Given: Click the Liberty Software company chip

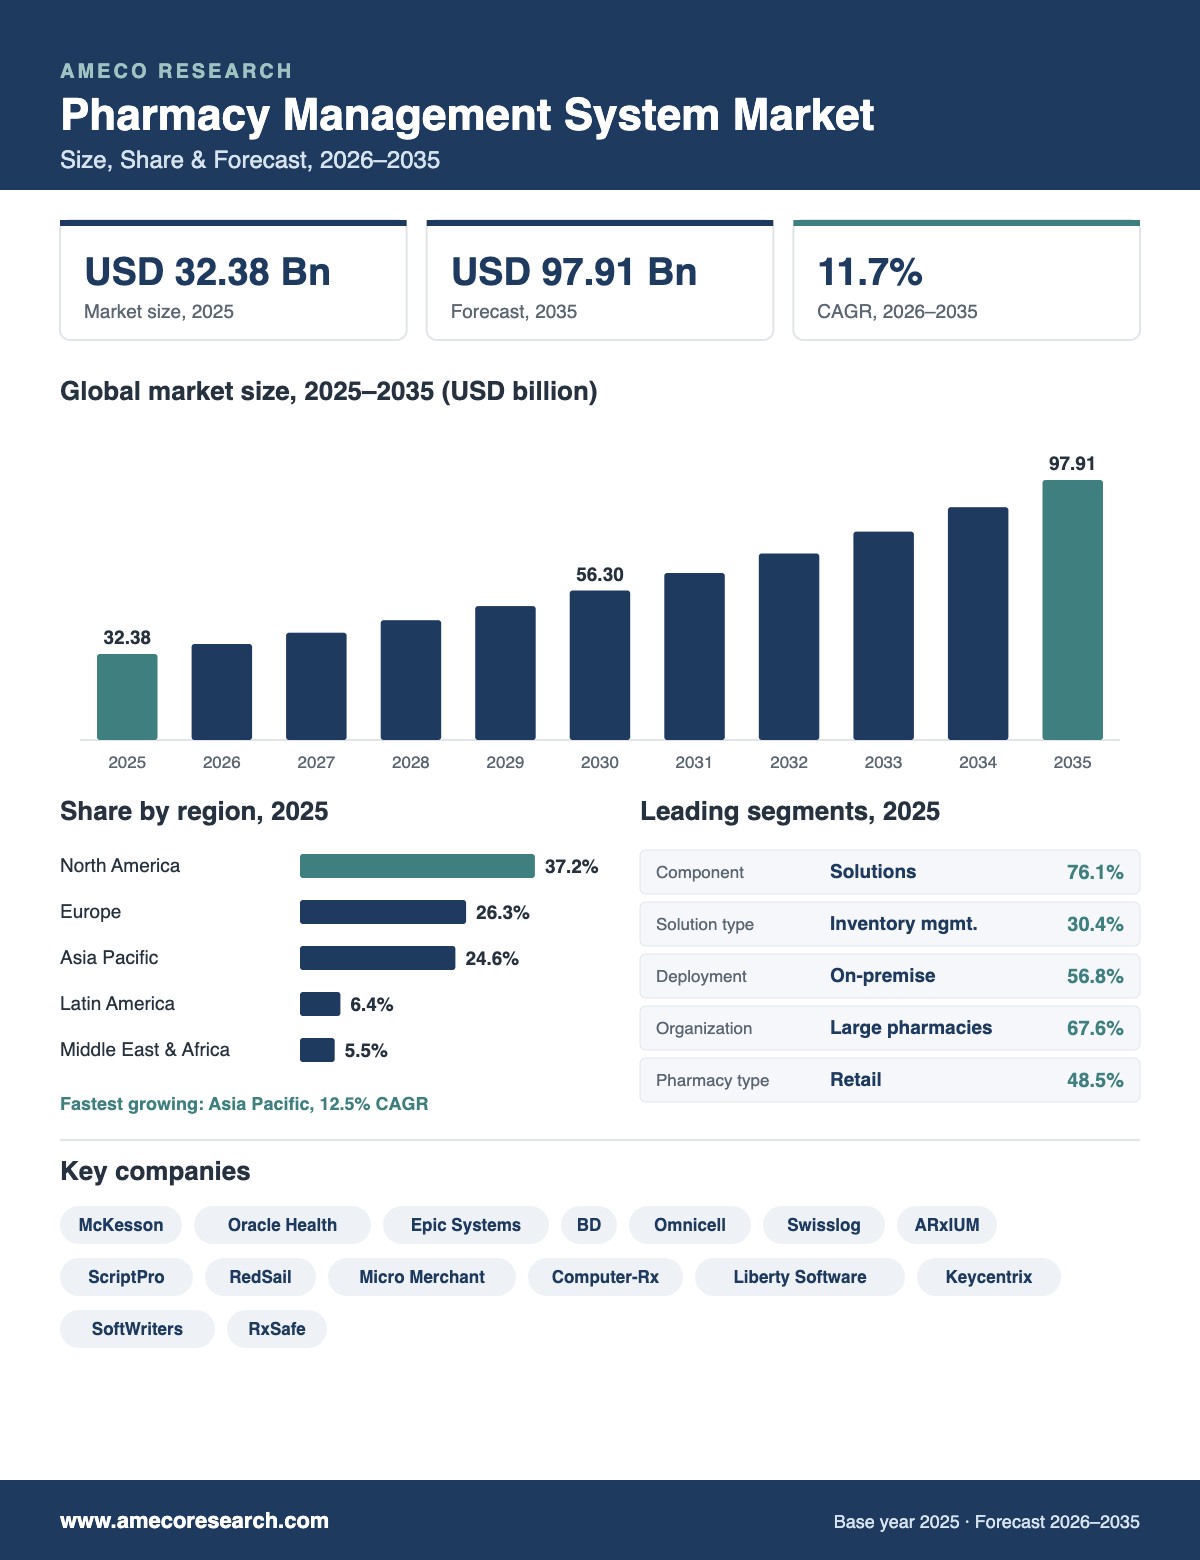Looking at the screenshot, I should pos(800,1277).
